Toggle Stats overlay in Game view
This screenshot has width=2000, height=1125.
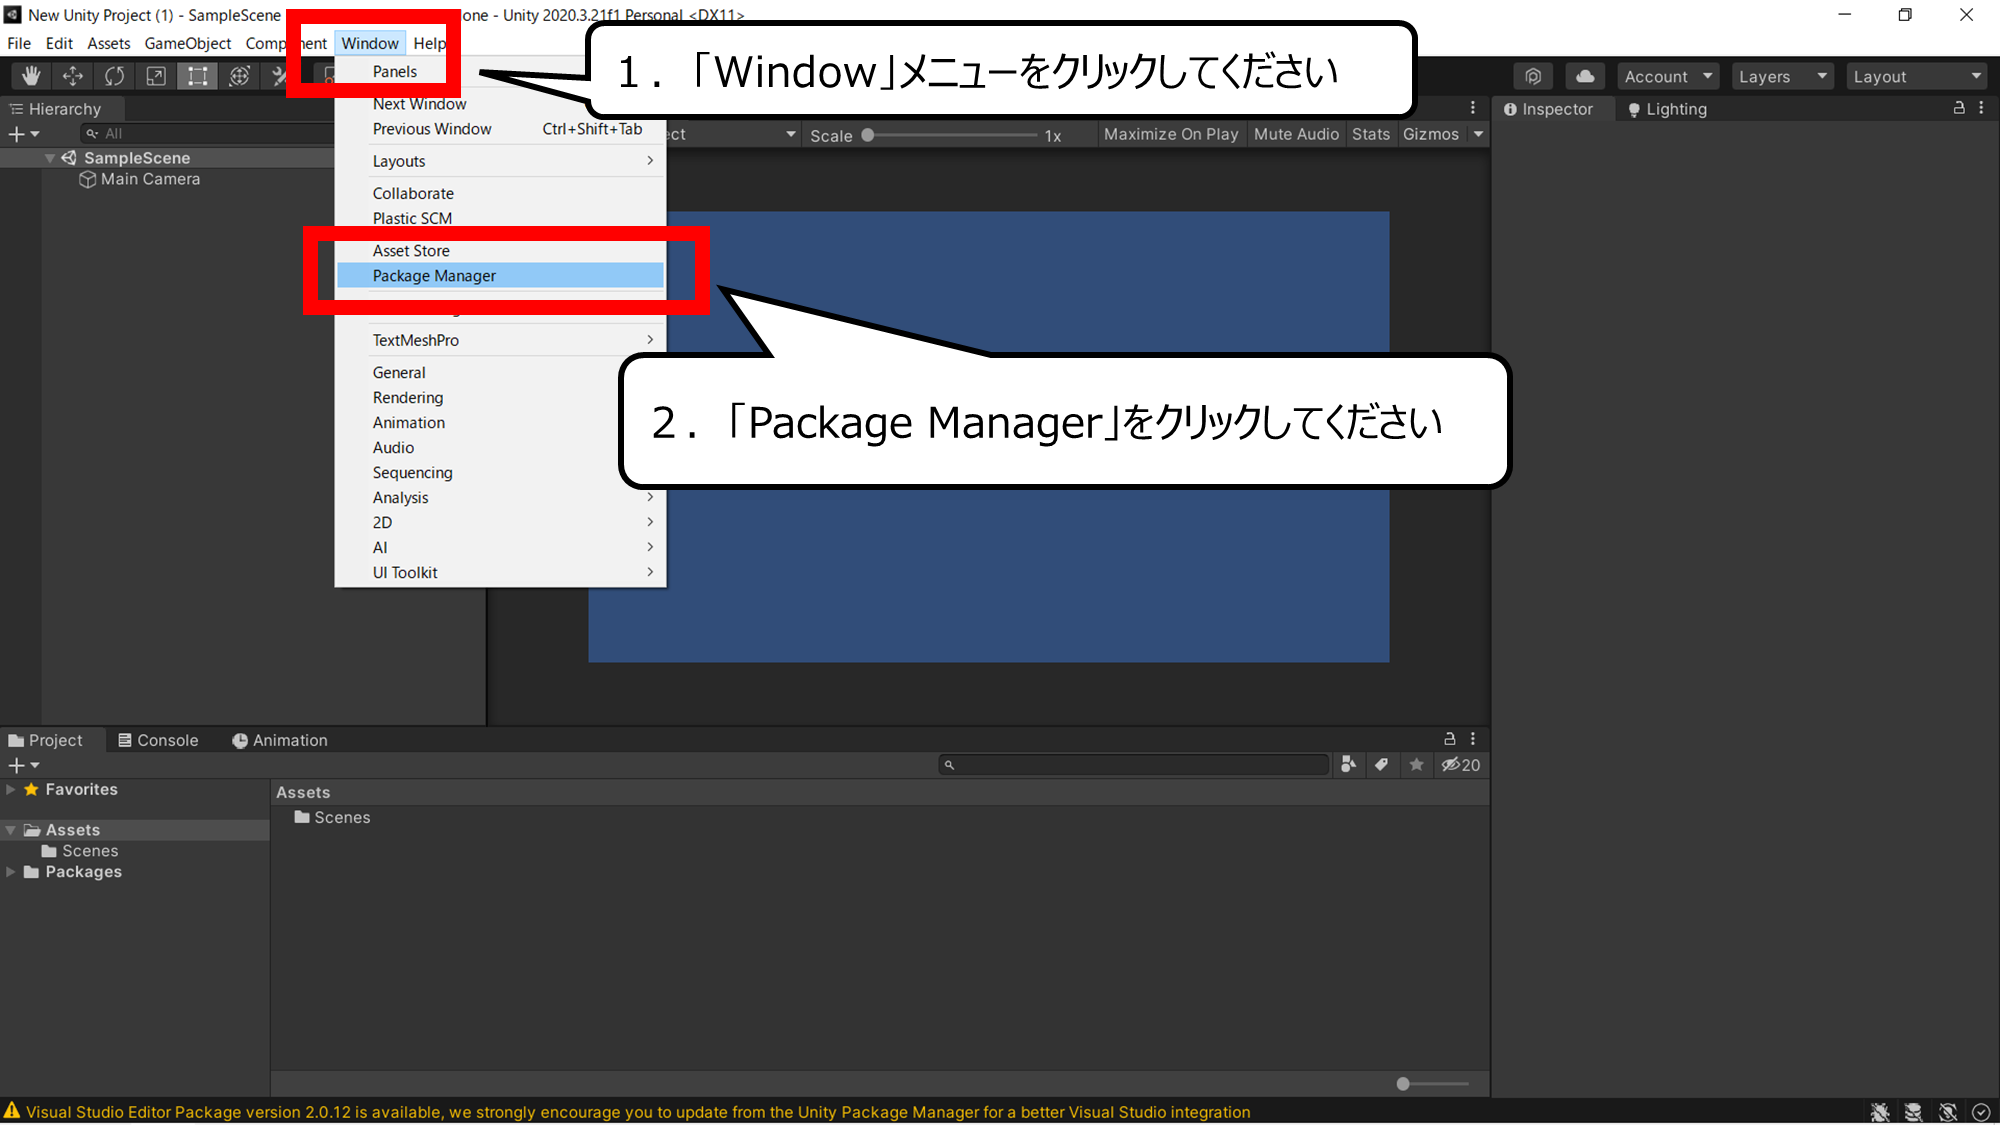coord(1371,134)
